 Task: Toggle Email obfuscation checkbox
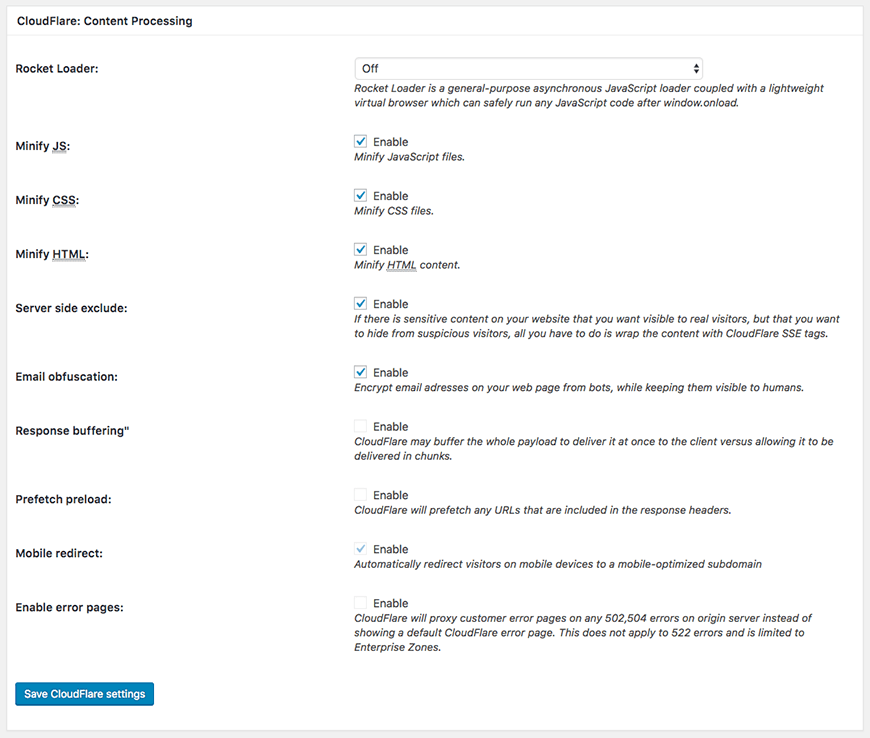pos(361,373)
